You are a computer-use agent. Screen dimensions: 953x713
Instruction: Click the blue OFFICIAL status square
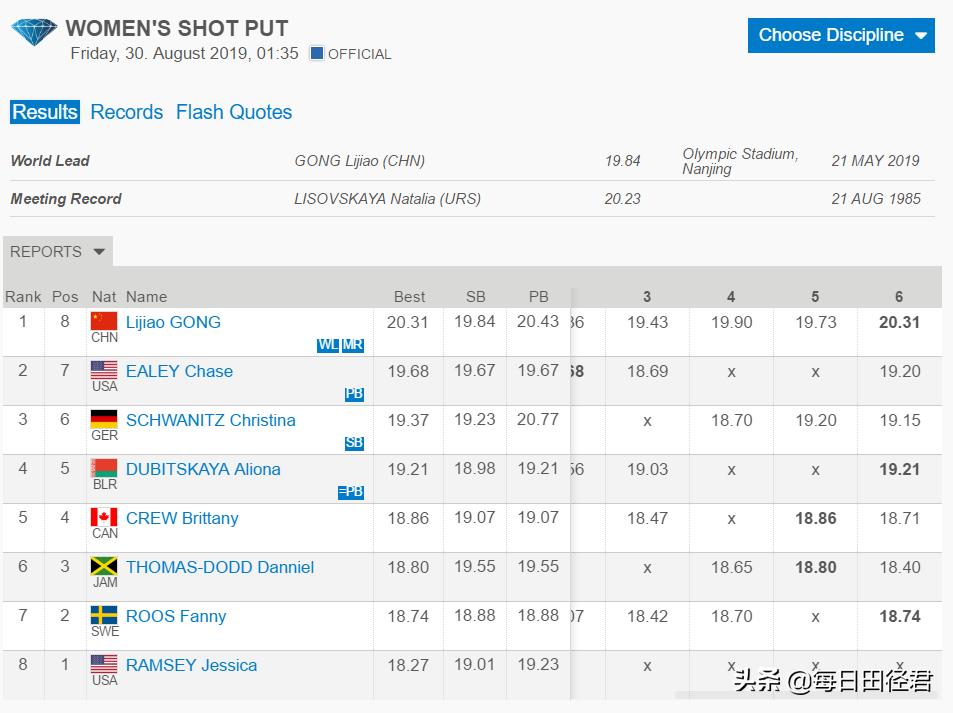tap(317, 53)
